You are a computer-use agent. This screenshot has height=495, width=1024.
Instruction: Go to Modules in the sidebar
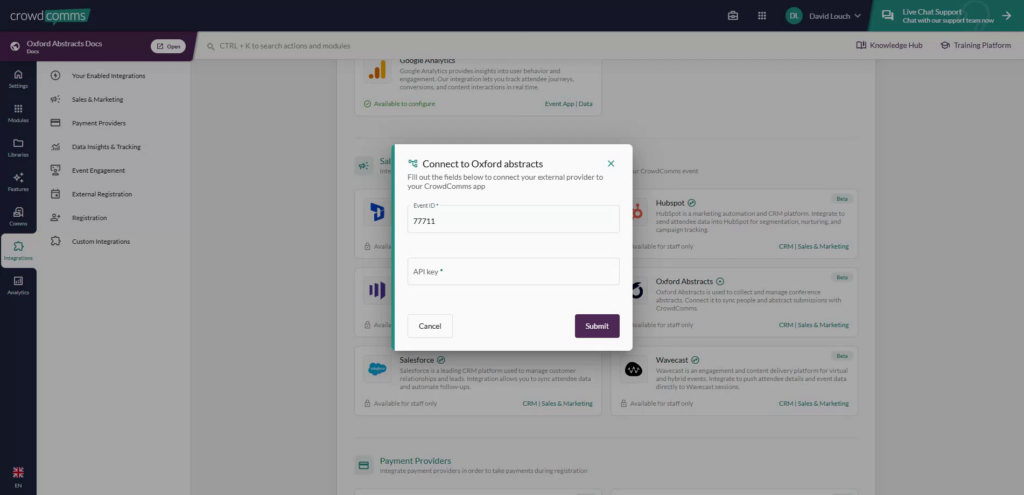18,114
